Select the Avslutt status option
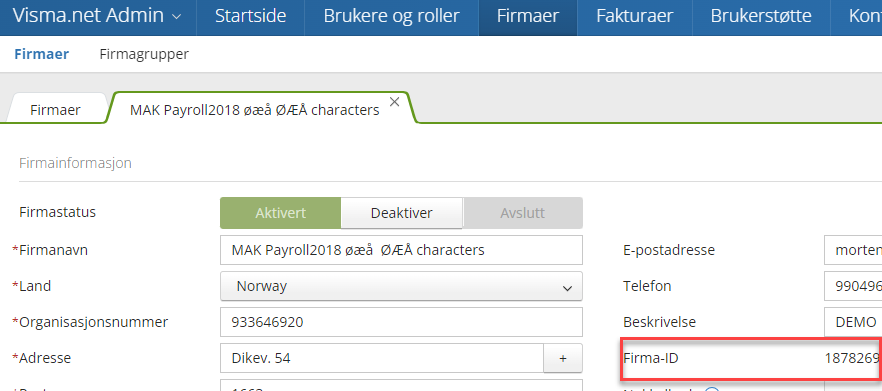The image size is (882, 391). pos(523,213)
